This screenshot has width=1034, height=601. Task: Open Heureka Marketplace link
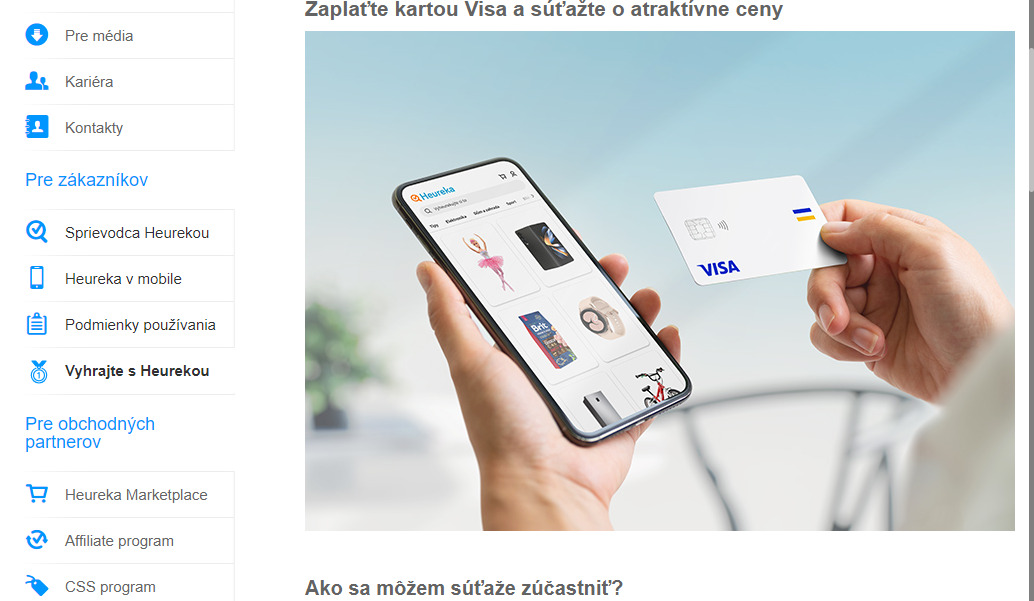pos(136,495)
